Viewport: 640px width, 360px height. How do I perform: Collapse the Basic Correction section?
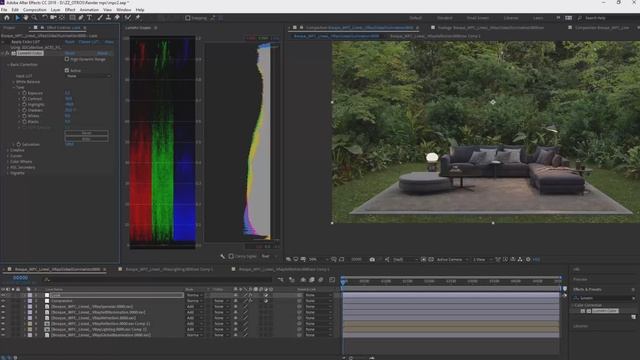[8, 64]
